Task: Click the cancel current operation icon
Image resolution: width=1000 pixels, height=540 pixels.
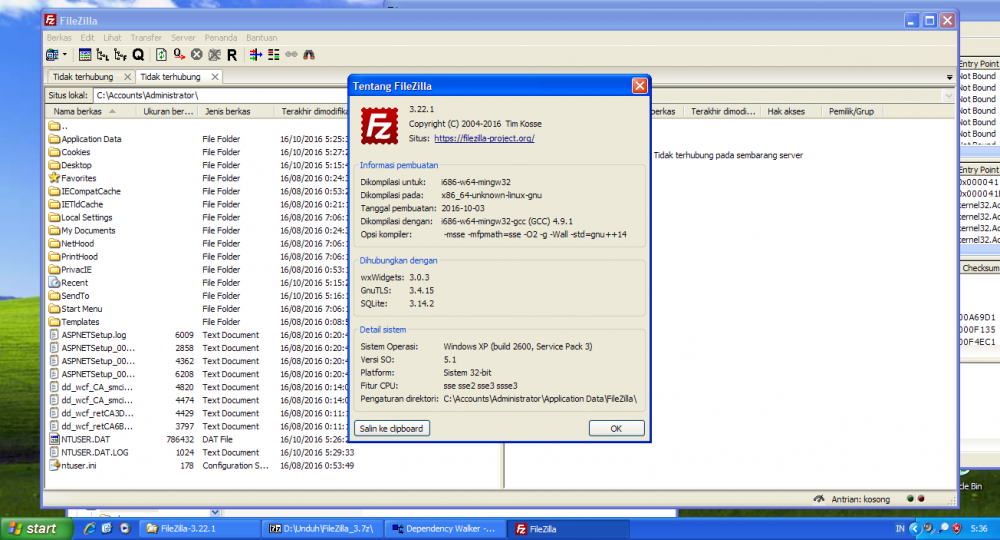Action: click(196, 55)
